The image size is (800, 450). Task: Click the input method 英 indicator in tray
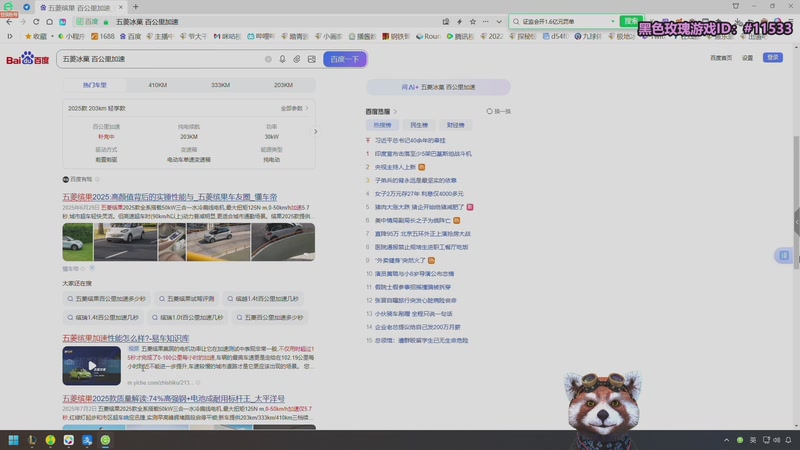click(x=753, y=440)
